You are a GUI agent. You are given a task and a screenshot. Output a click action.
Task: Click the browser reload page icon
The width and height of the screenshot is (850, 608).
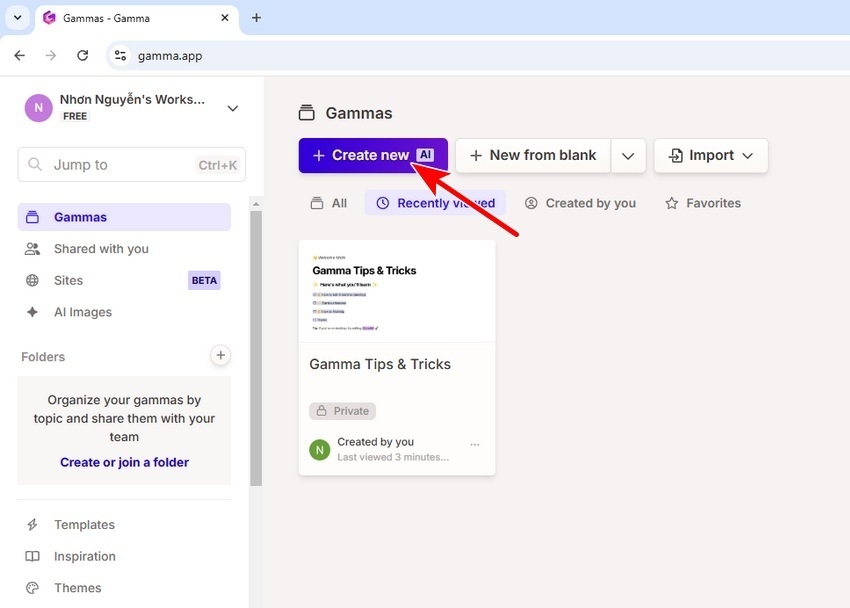82,56
